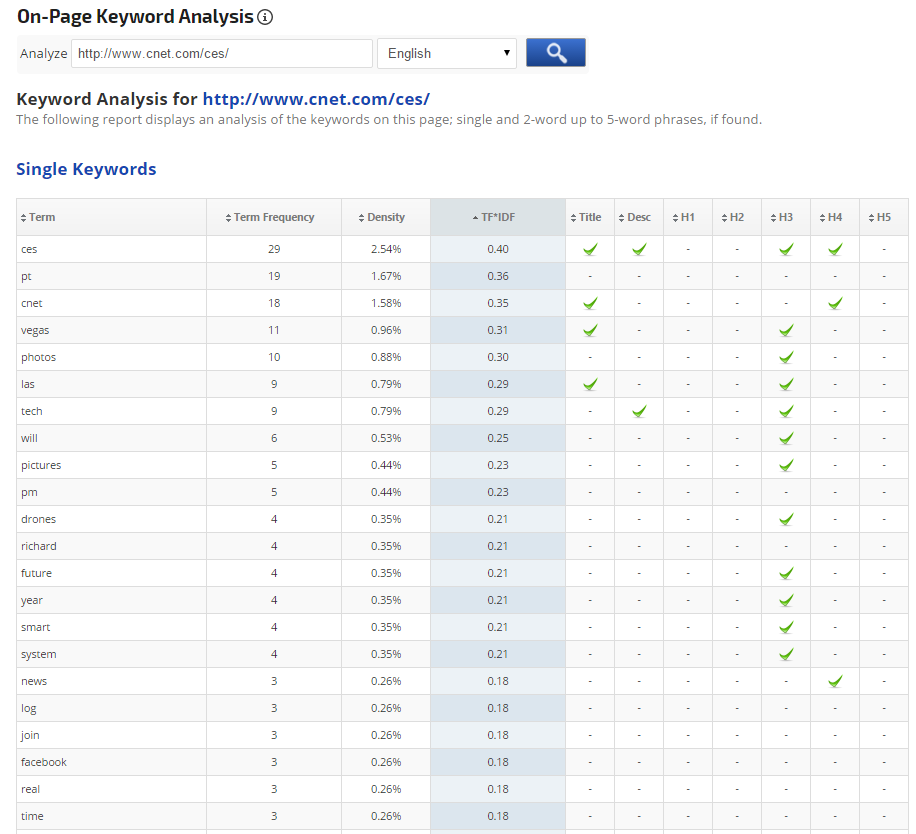Screen dimensions: 916x834
Task: Sort table by Term Frequency column
Action: click(x=273, y=217)
